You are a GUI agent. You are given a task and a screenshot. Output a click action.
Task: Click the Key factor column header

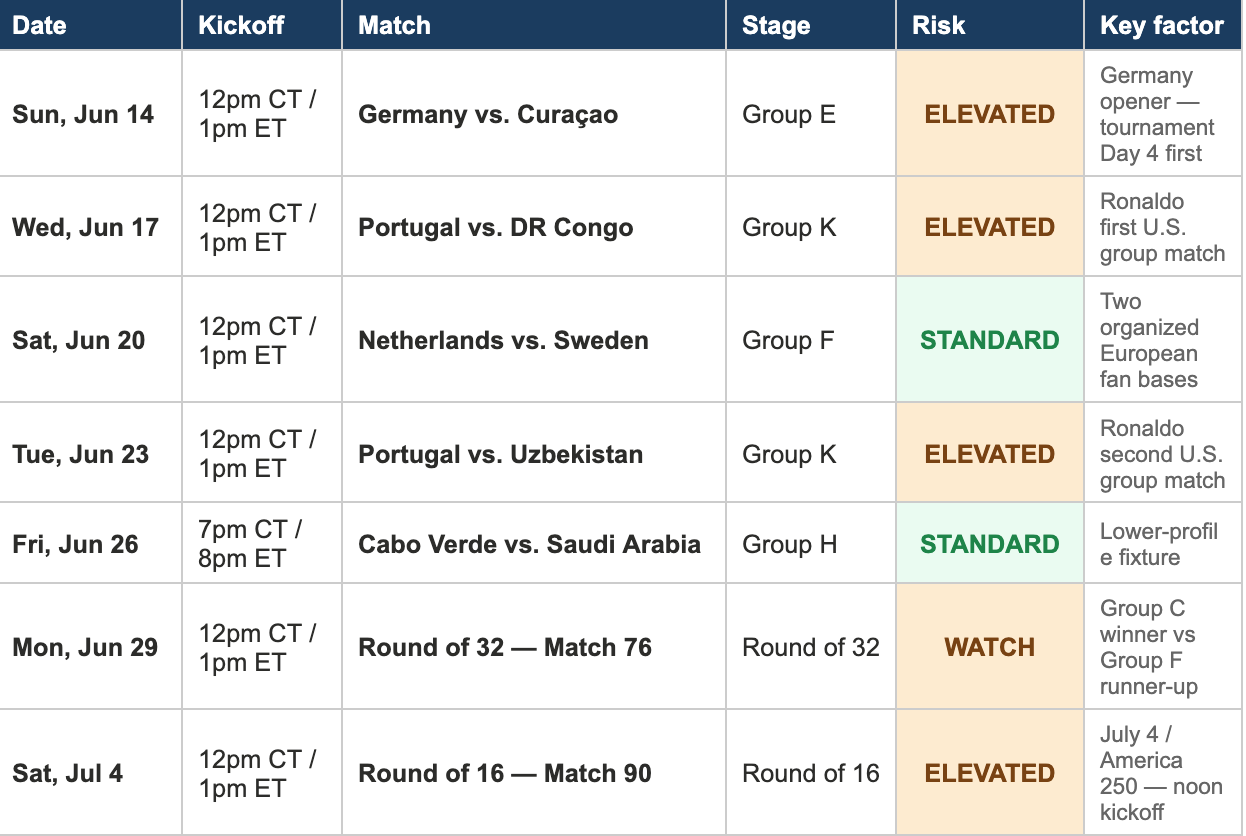[x=1163, y=25]
